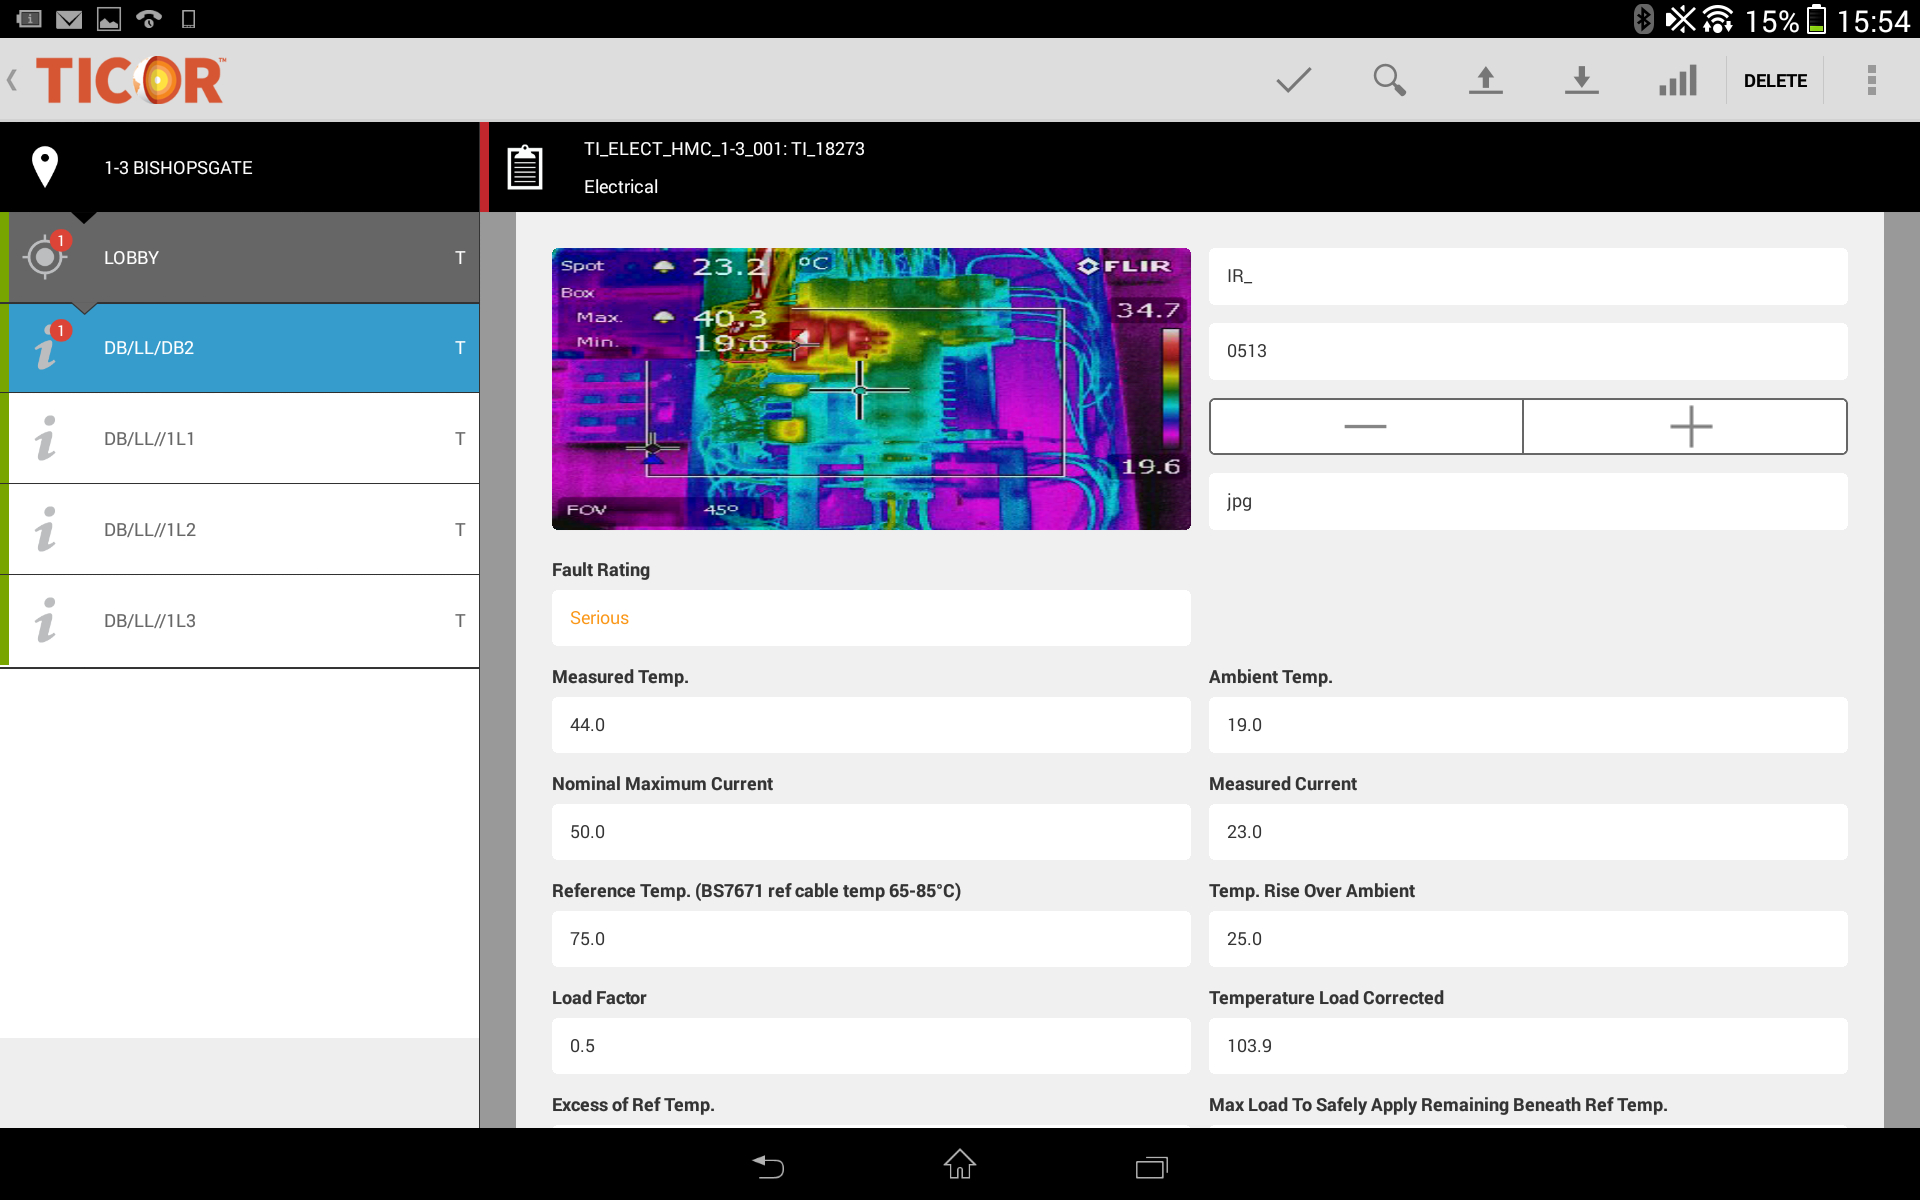Tap the FLIR thermal image thumbnail

pyautogui.click(x=871, y=388)
